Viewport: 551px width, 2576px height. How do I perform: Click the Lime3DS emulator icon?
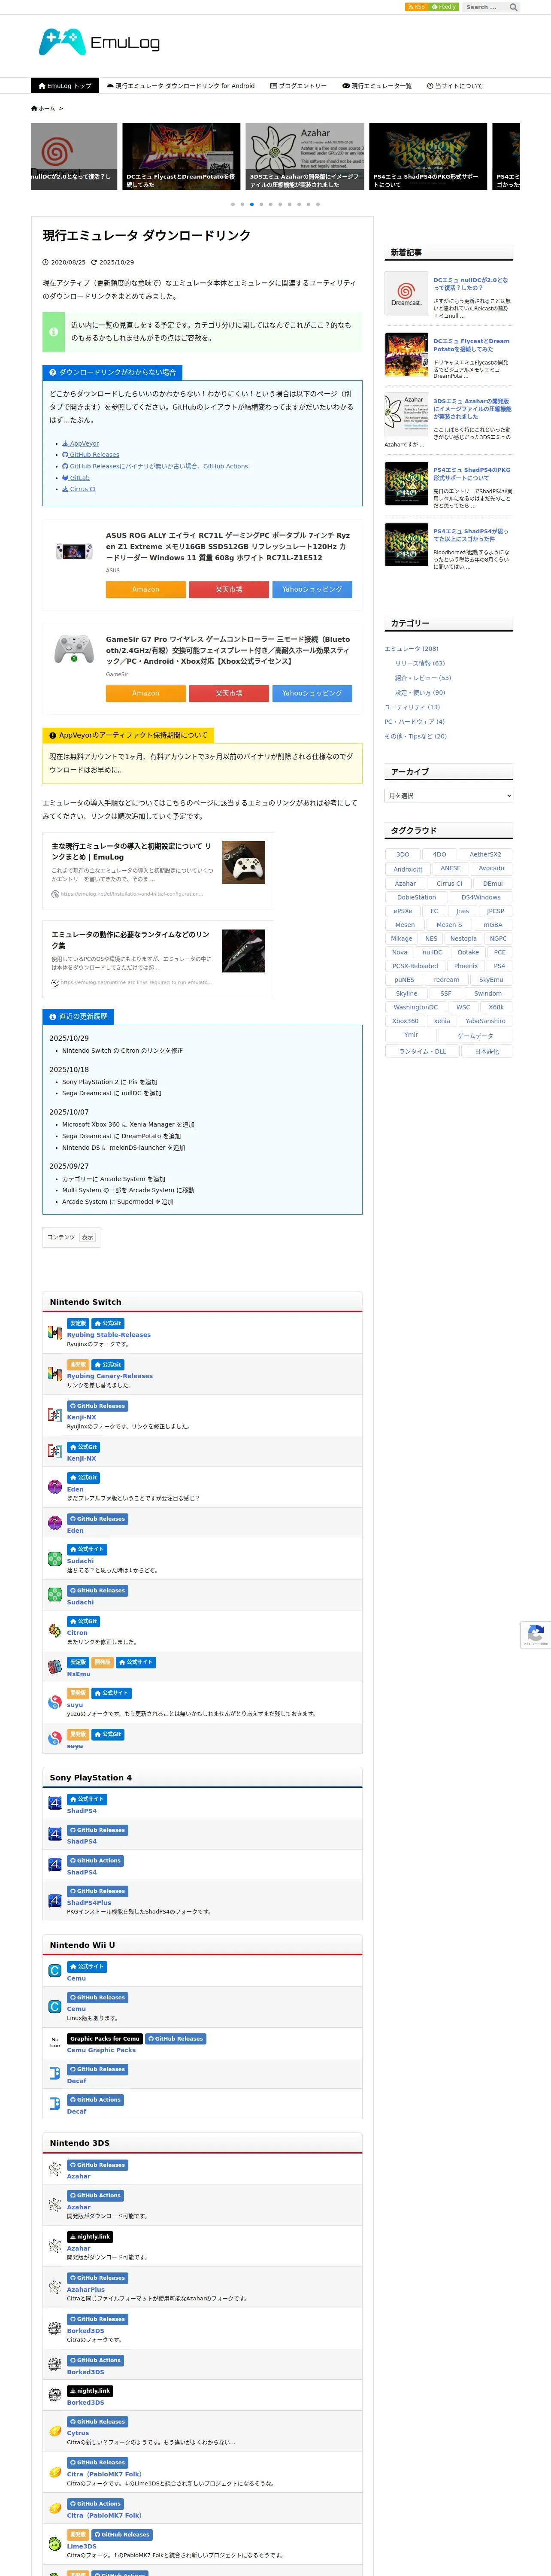tap(55, 2543)
